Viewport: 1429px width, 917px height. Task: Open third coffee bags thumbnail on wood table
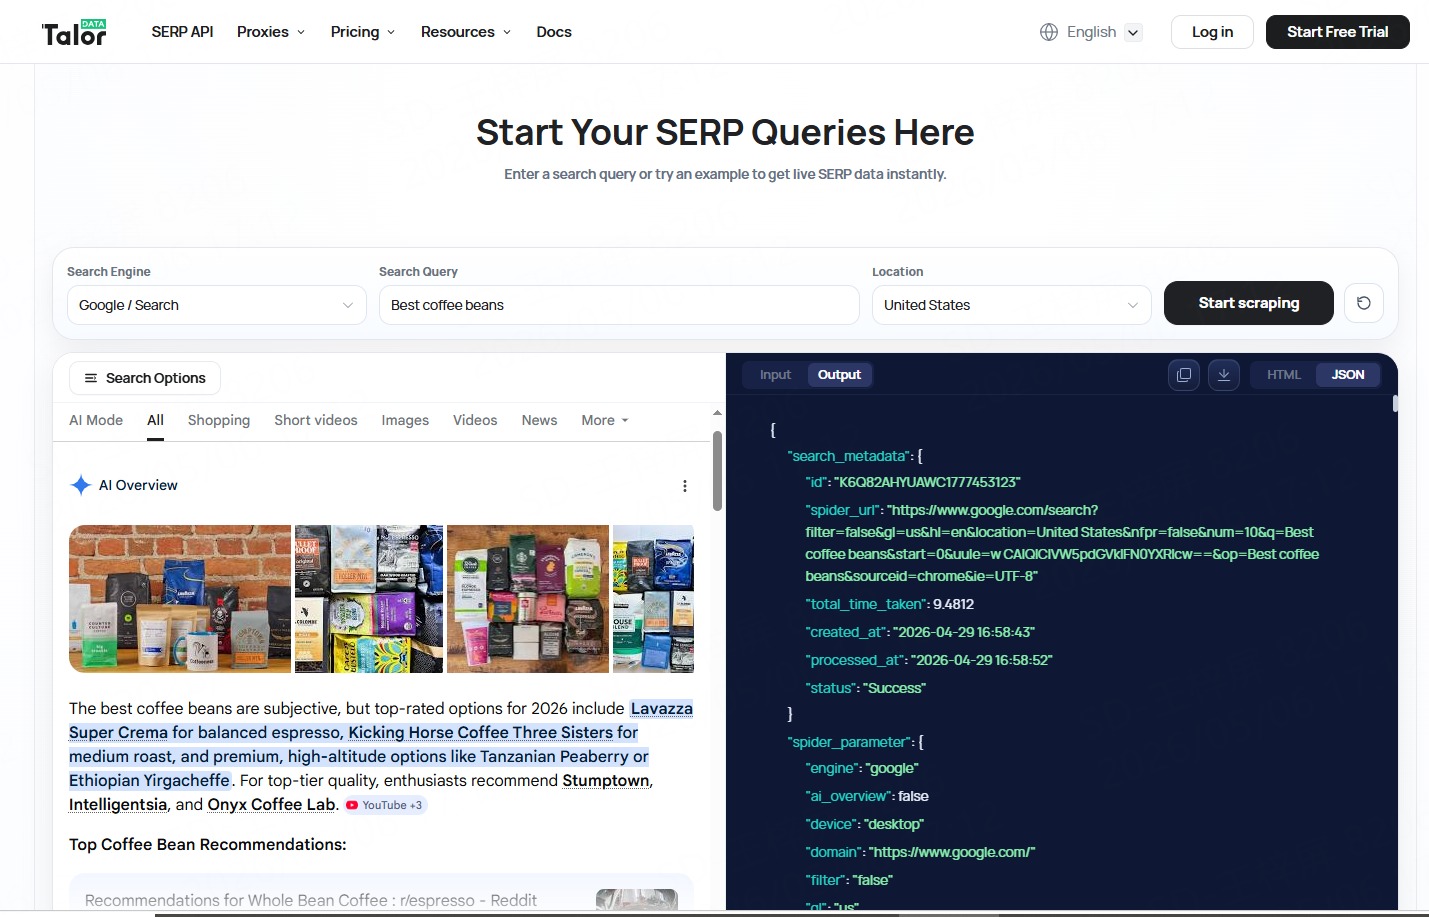(528, 599)
